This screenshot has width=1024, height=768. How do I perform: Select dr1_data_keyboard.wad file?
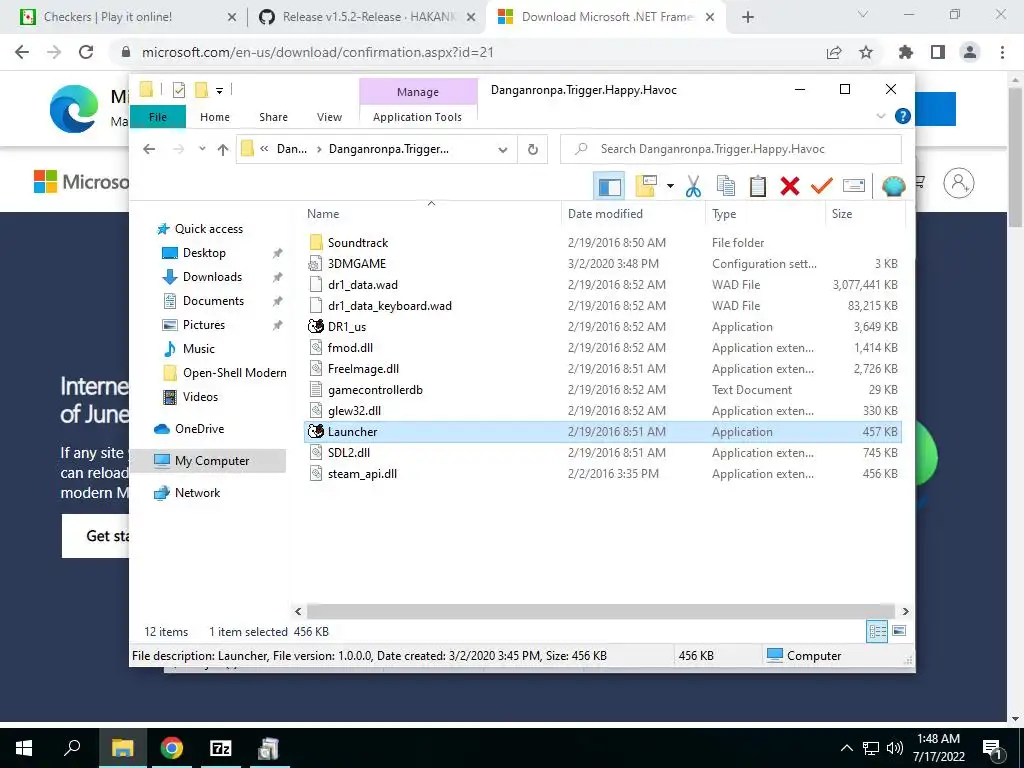pyautogui.click(x=389, y=306)
